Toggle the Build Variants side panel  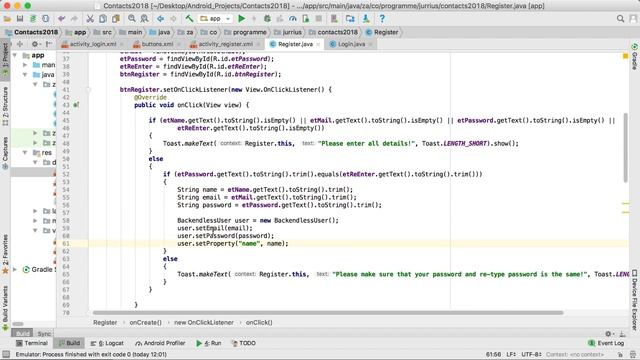[5, 308]
